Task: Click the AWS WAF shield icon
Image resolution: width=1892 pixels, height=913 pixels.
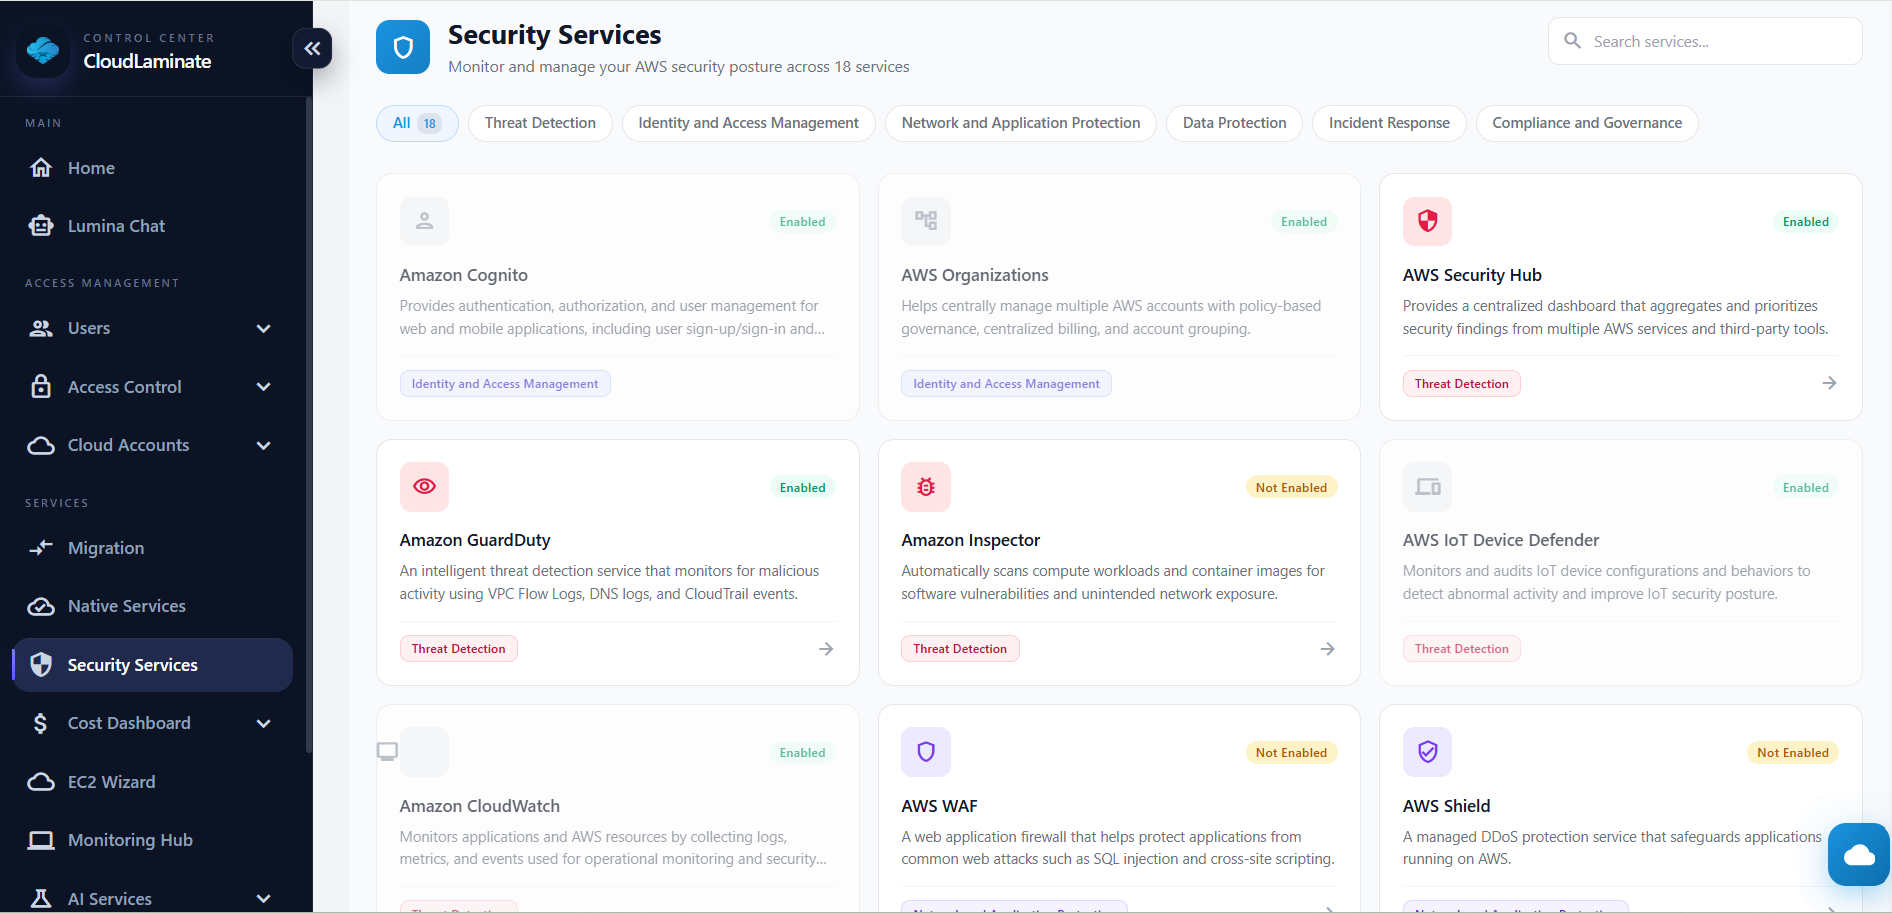Action: 925,752
